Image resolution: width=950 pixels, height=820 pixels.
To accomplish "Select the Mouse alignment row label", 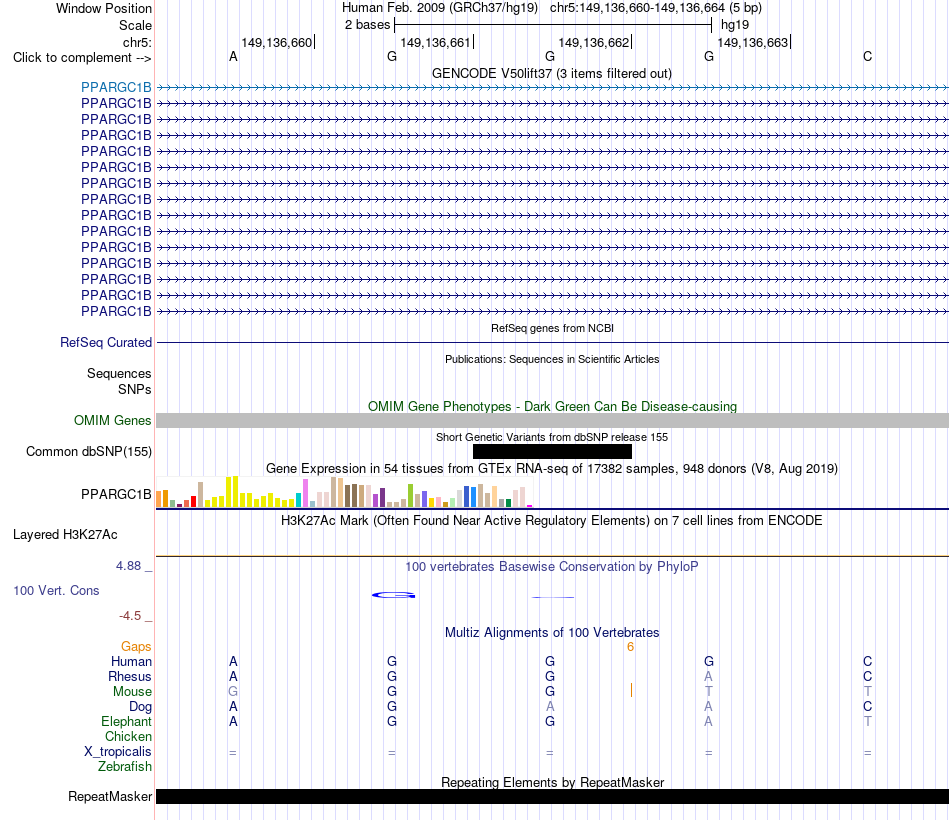I will 132,692.
